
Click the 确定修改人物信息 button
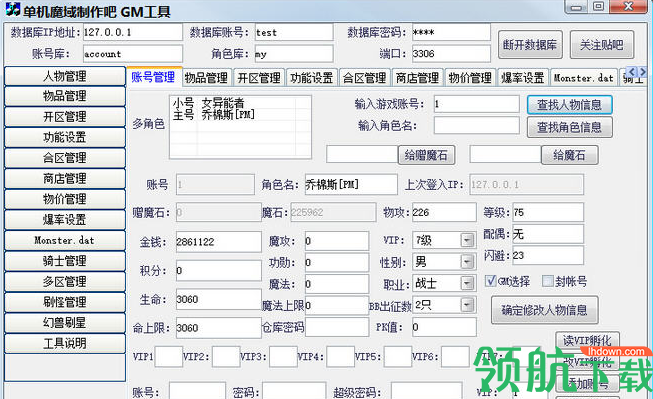[x=544, y=310]
